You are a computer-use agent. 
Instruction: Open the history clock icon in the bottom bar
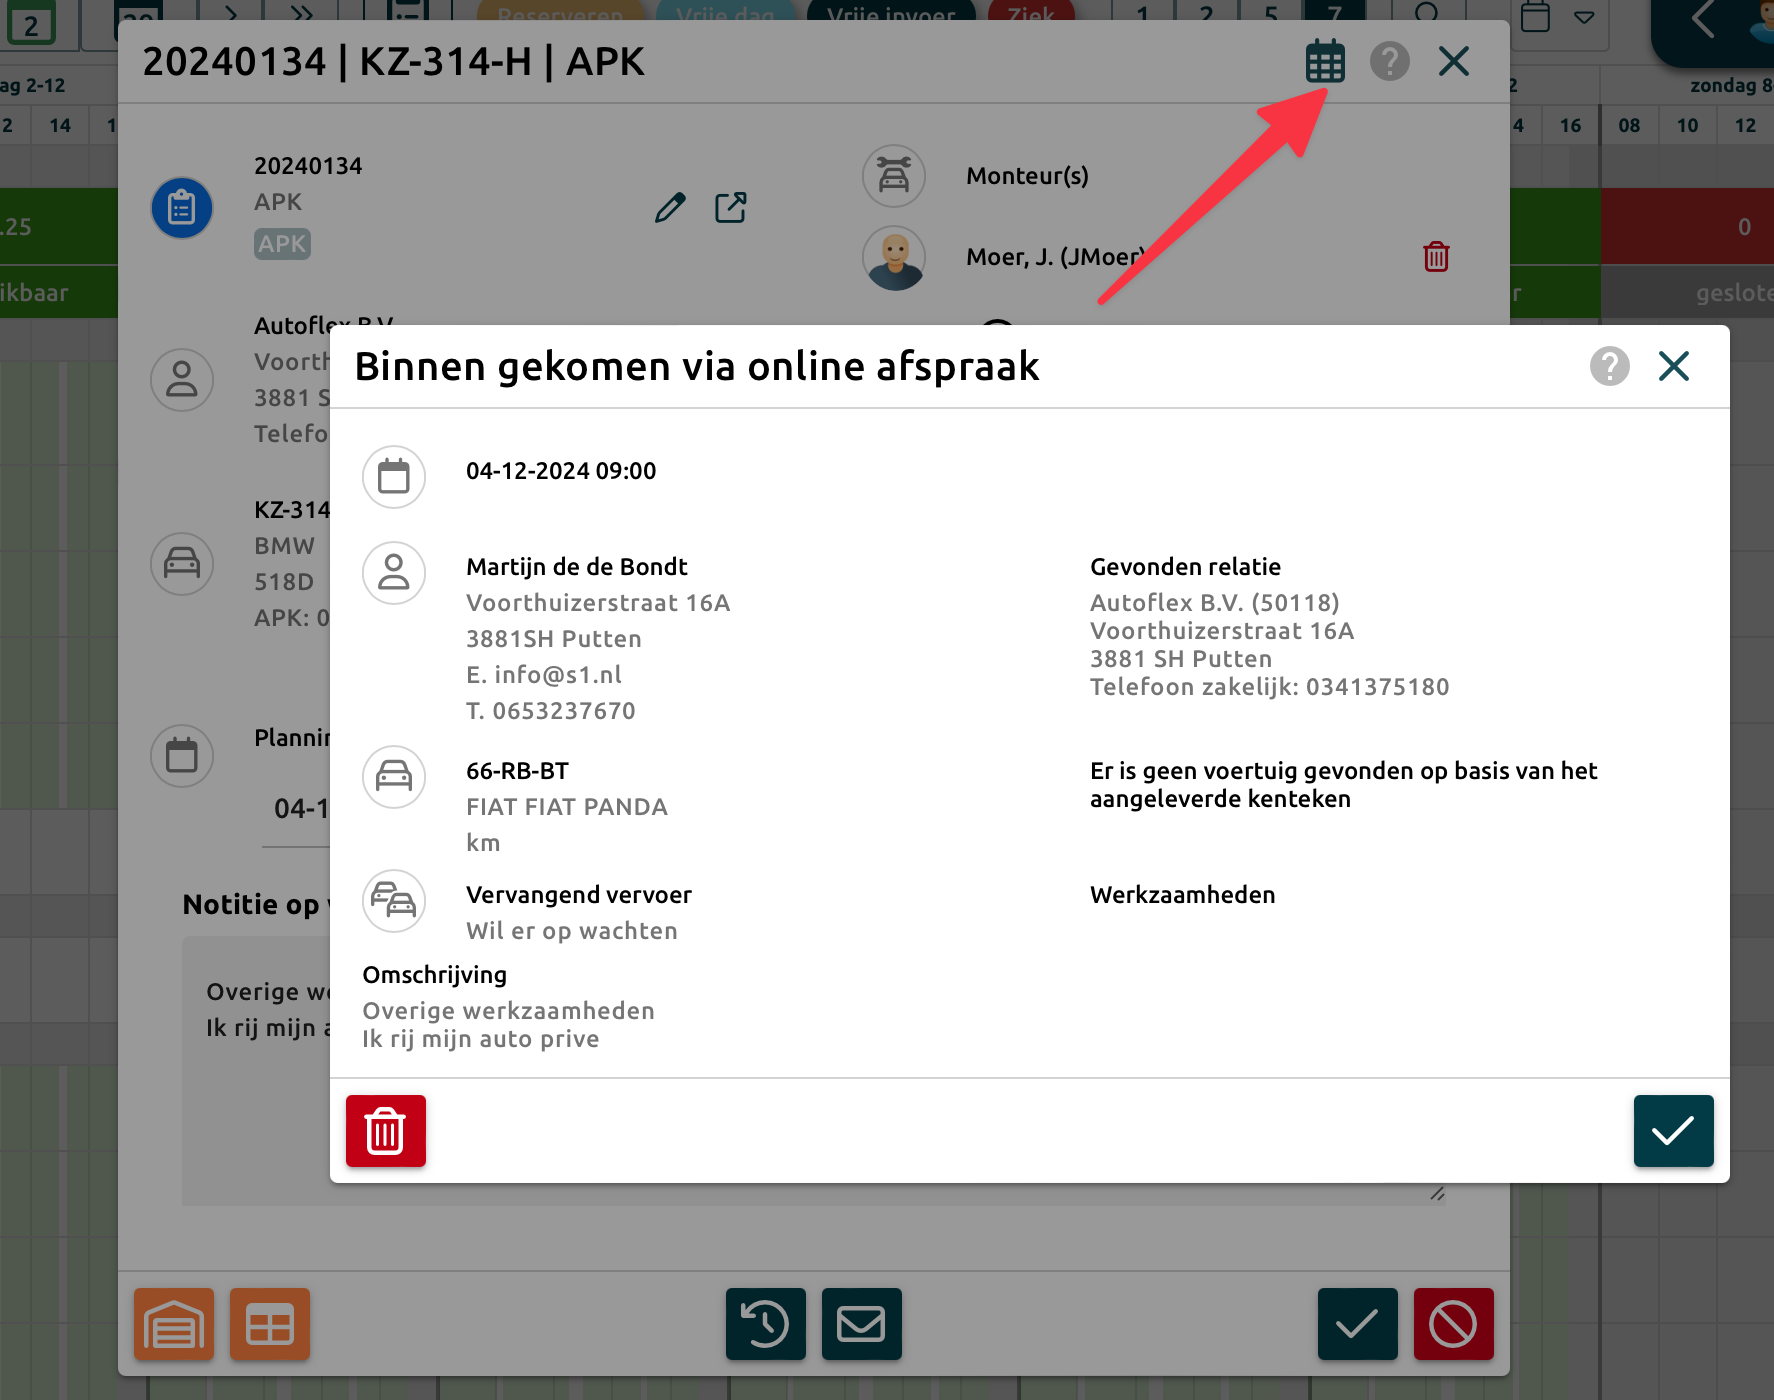tap(765, 1324)
